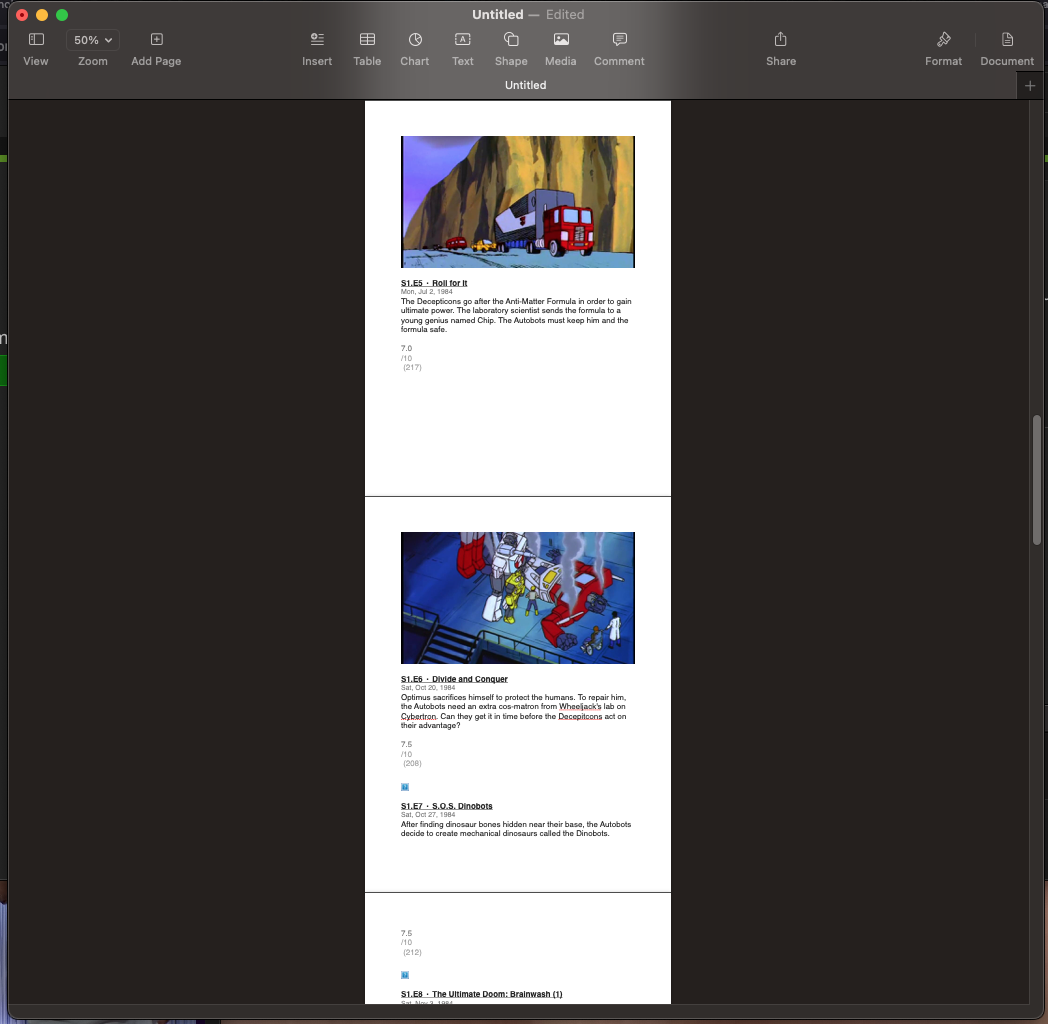
Task: Click the date Sat, Oct 27, 1984
Action: (428, 814)
